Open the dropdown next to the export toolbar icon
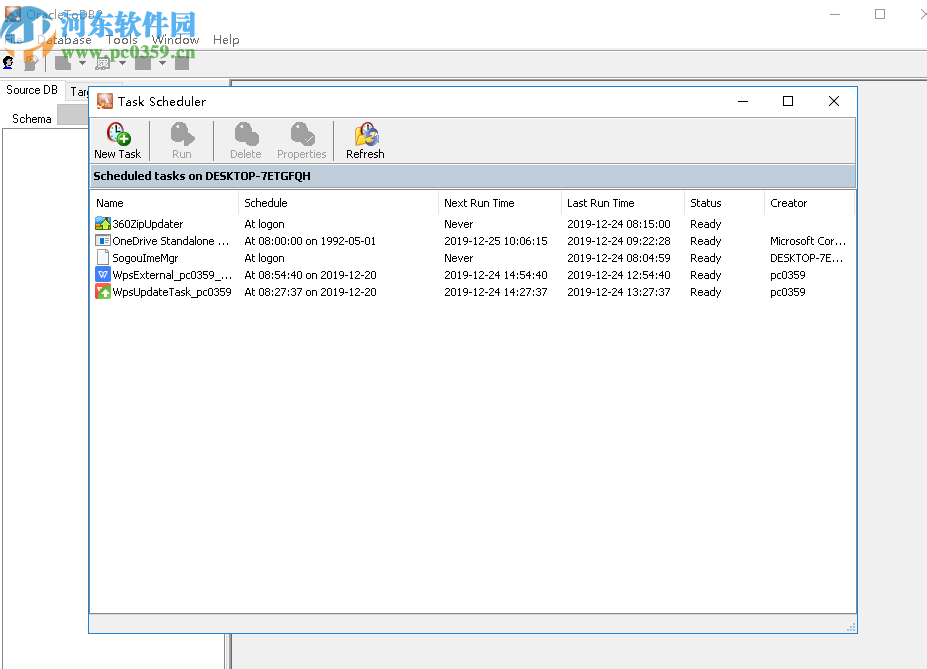The width and height of the screenshot is (927, 669). pos(122,63)
